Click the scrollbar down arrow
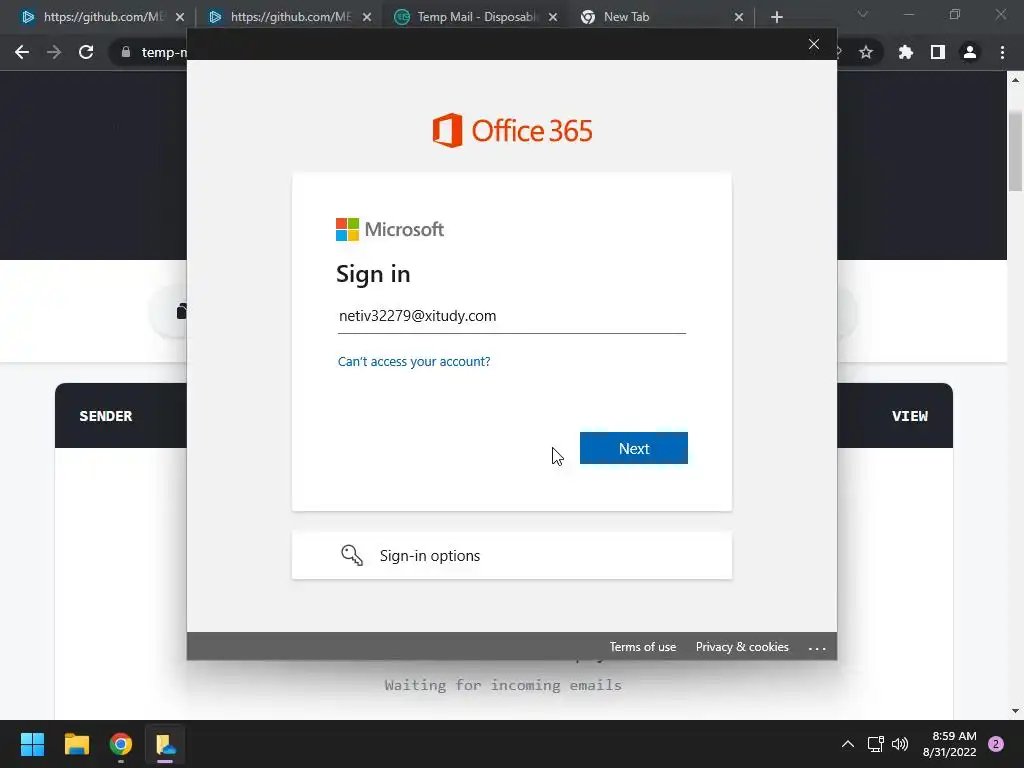The height and width of the screenshot is (768, 1024). [1015, 711]
